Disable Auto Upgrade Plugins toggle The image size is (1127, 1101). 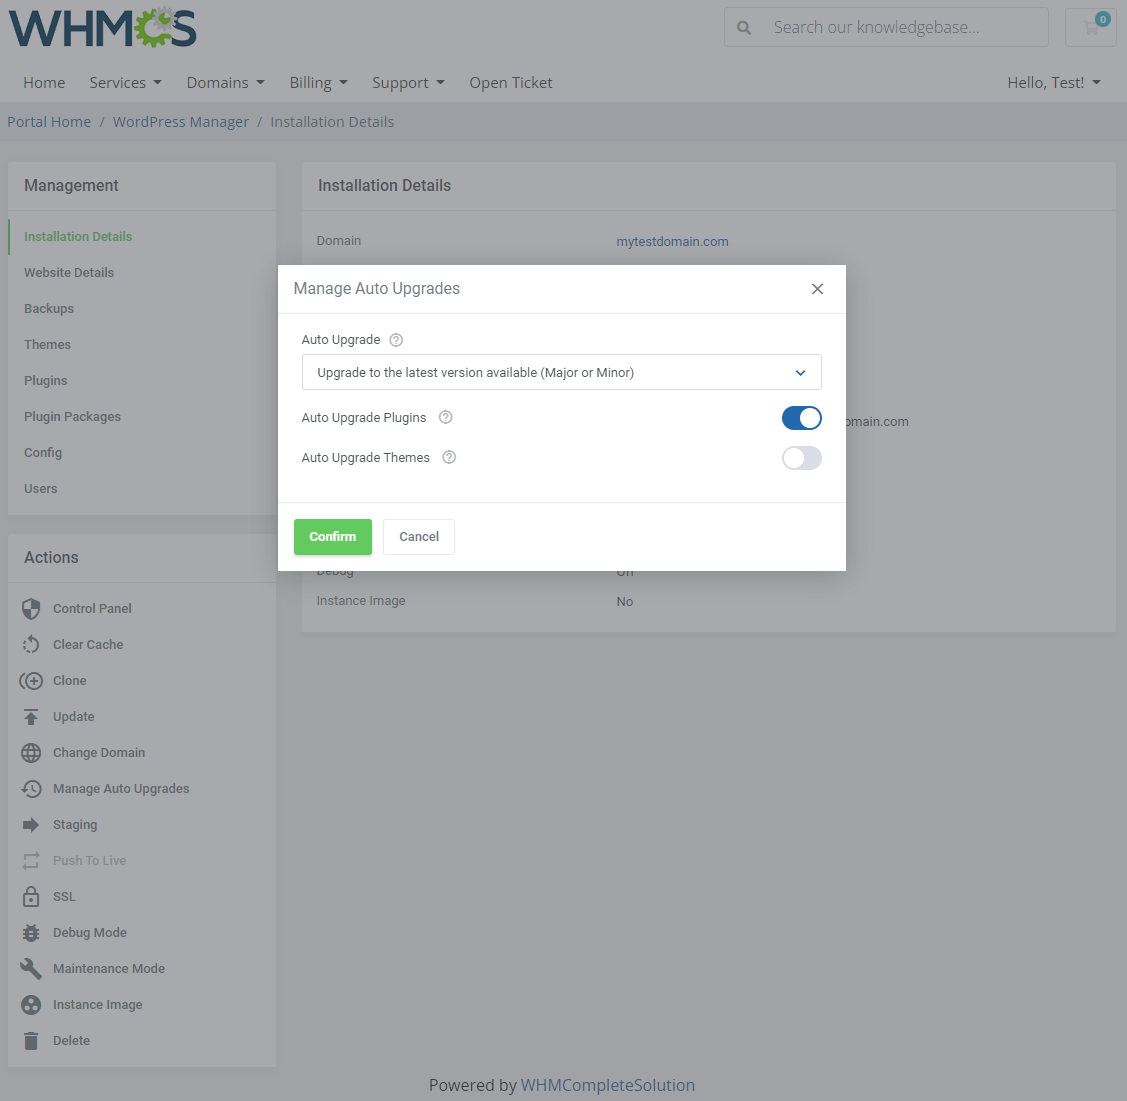(801, 417)
